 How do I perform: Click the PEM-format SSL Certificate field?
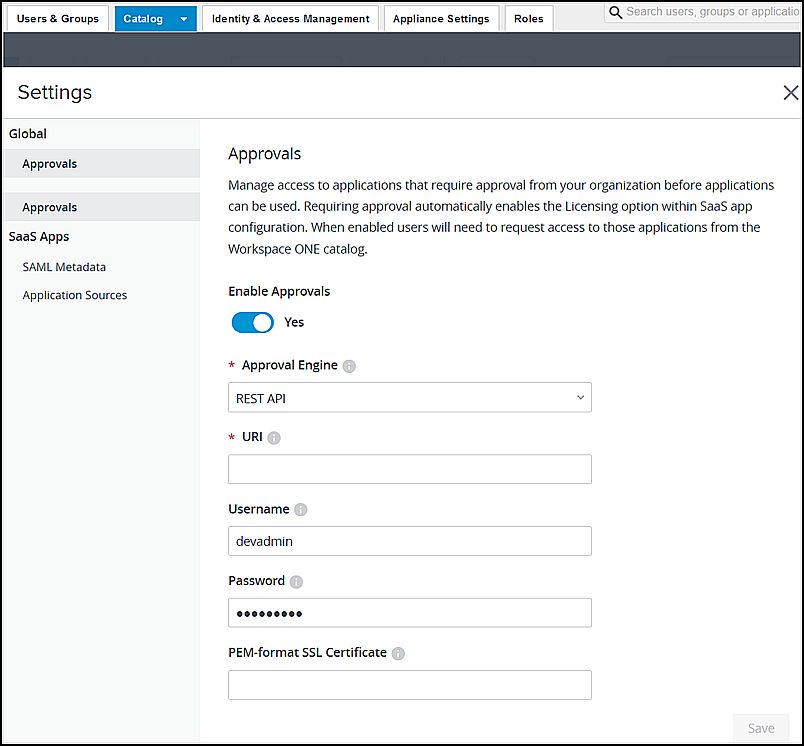click(410, 685)
